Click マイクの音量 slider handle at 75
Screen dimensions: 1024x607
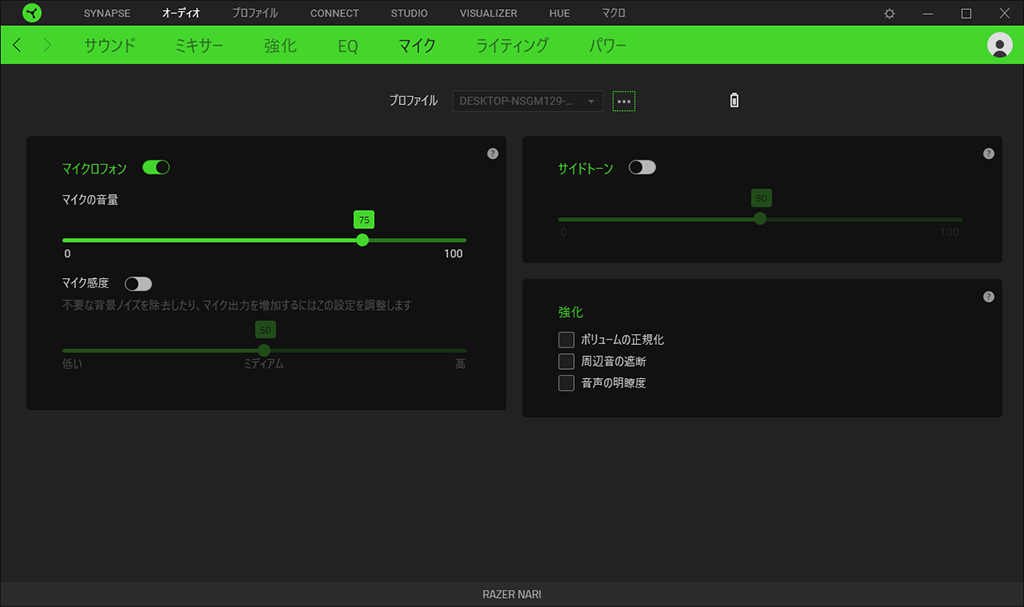click(x=362, y=240)
